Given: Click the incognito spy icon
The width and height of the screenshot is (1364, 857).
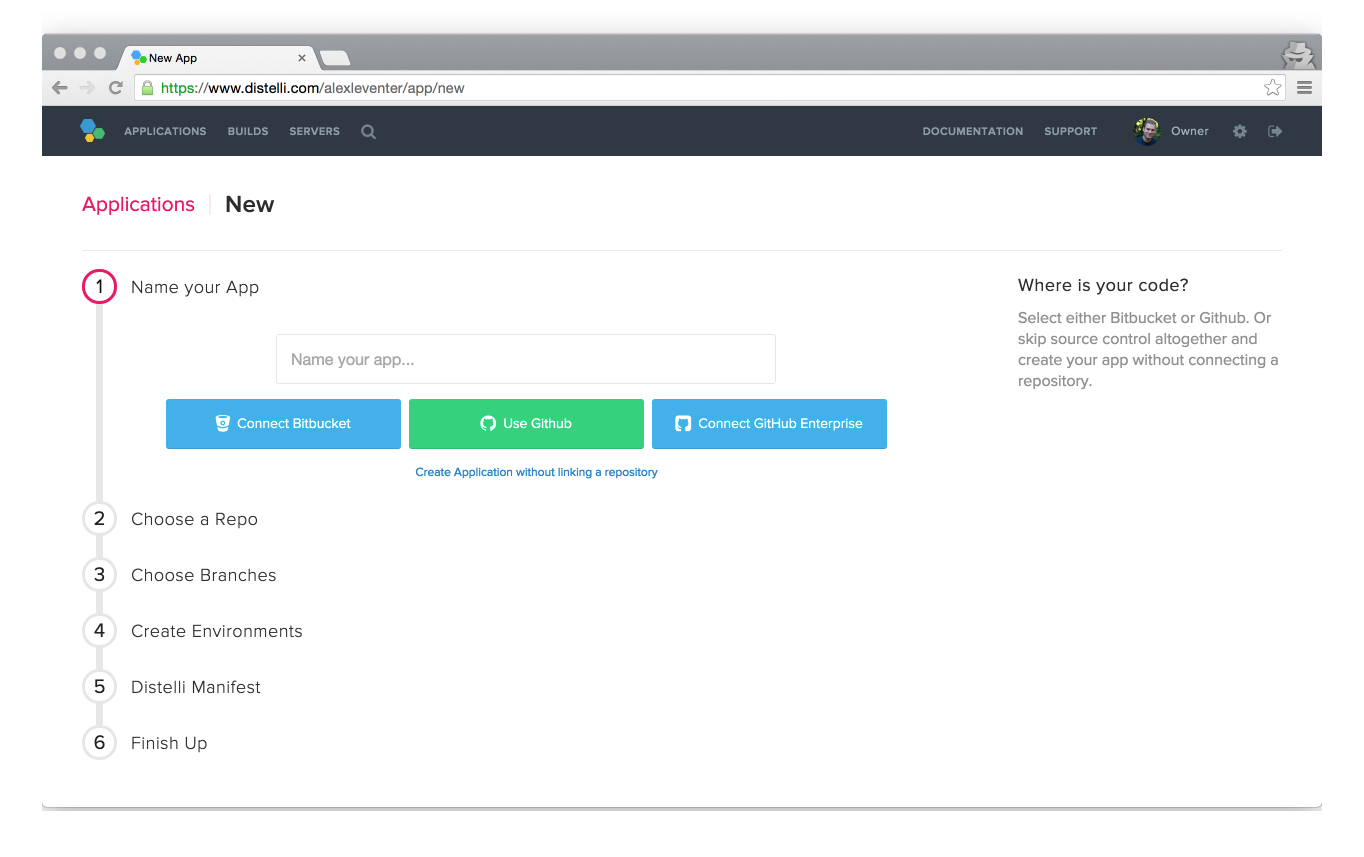Looking at the screenshot, I should [1297, 54].
